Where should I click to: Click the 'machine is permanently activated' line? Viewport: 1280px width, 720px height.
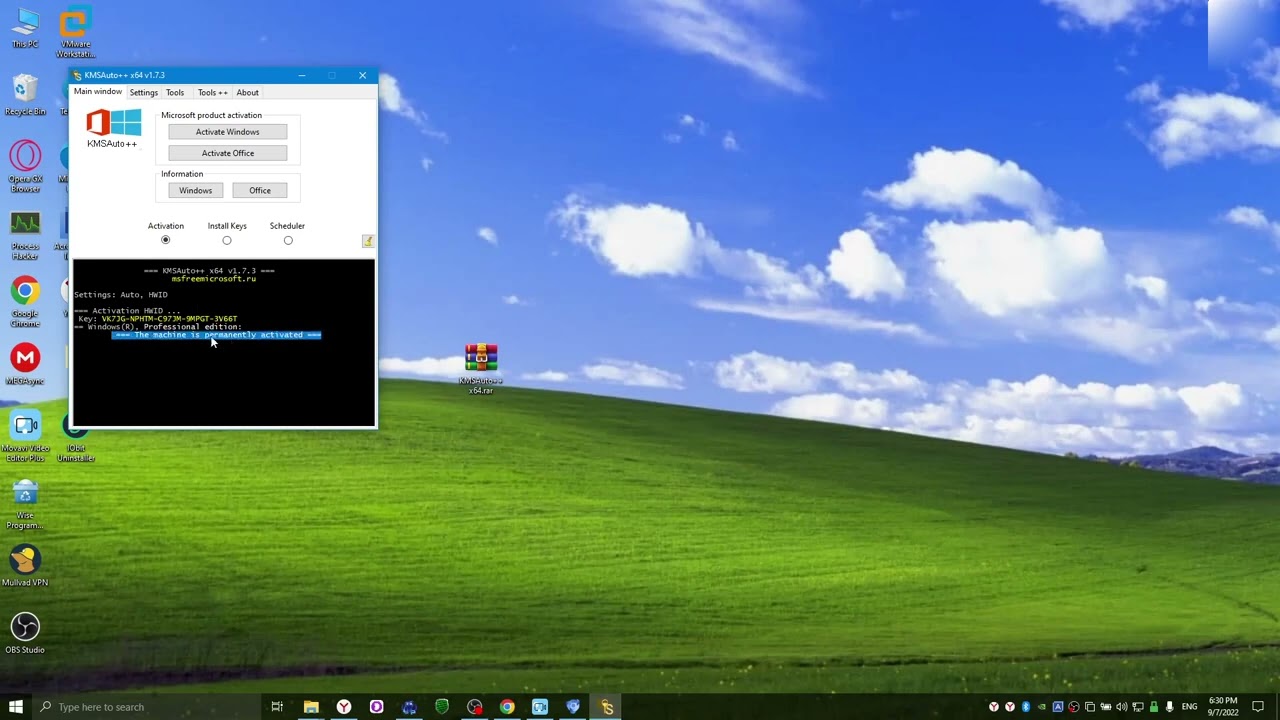click(x=216, y=335)
